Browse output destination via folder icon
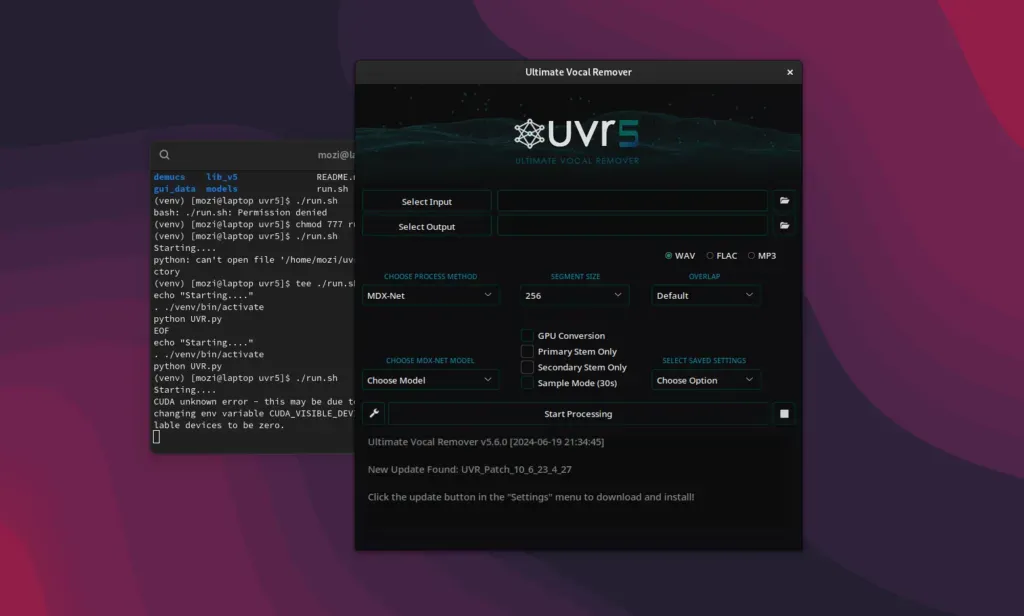This screenshot has width=1024, height=616. 784,225
